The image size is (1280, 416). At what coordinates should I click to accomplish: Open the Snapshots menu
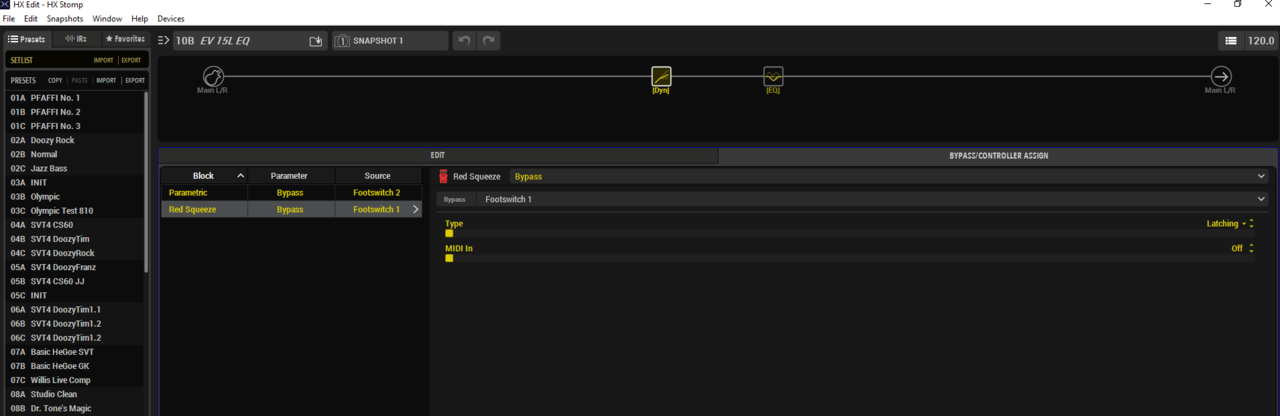tap(65, 19)
